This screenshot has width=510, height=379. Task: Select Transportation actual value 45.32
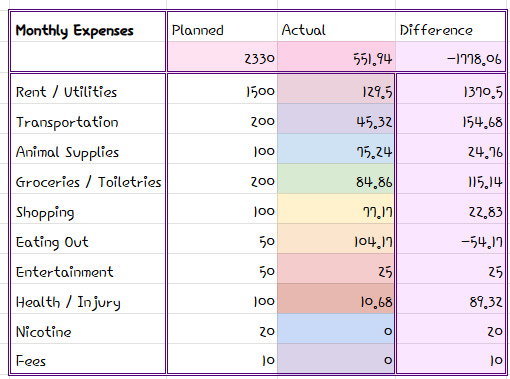pos(336,119)
